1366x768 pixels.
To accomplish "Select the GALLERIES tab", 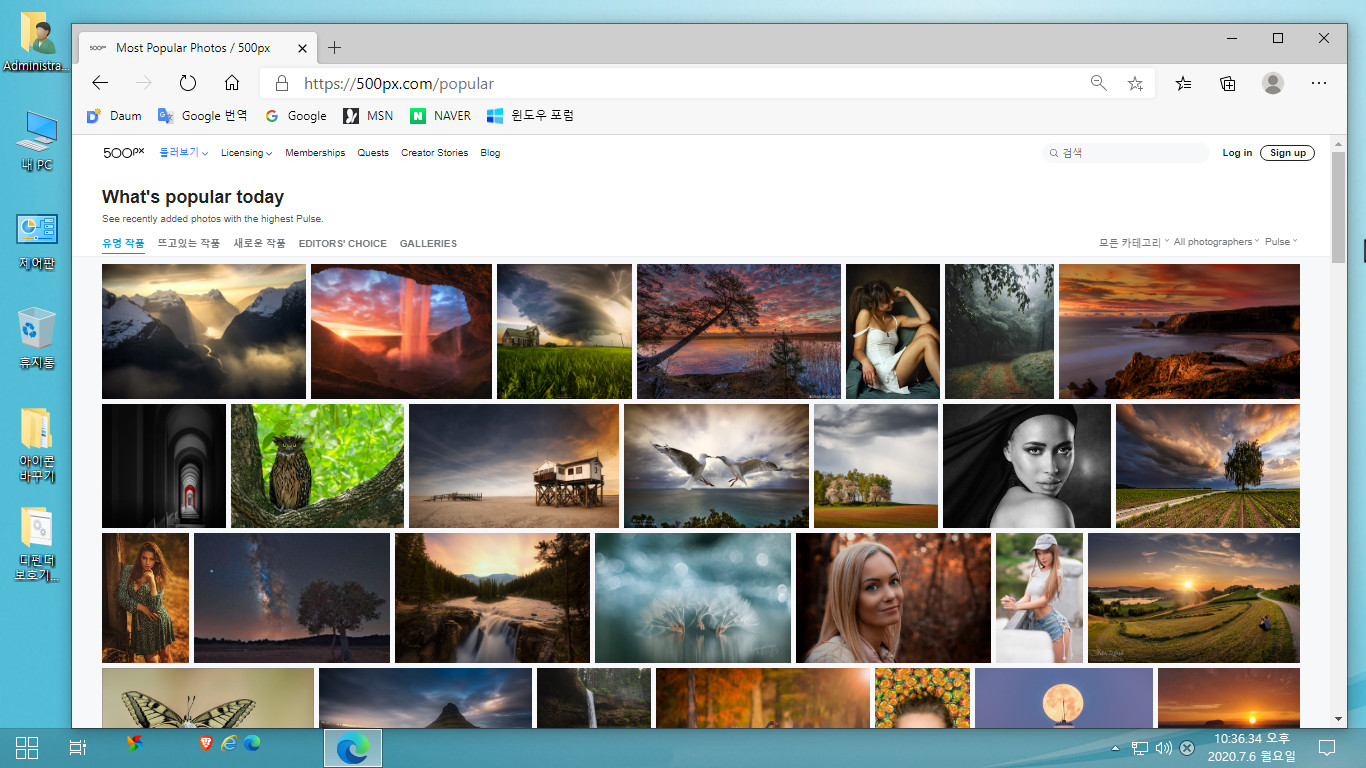I will pos(428,243).
